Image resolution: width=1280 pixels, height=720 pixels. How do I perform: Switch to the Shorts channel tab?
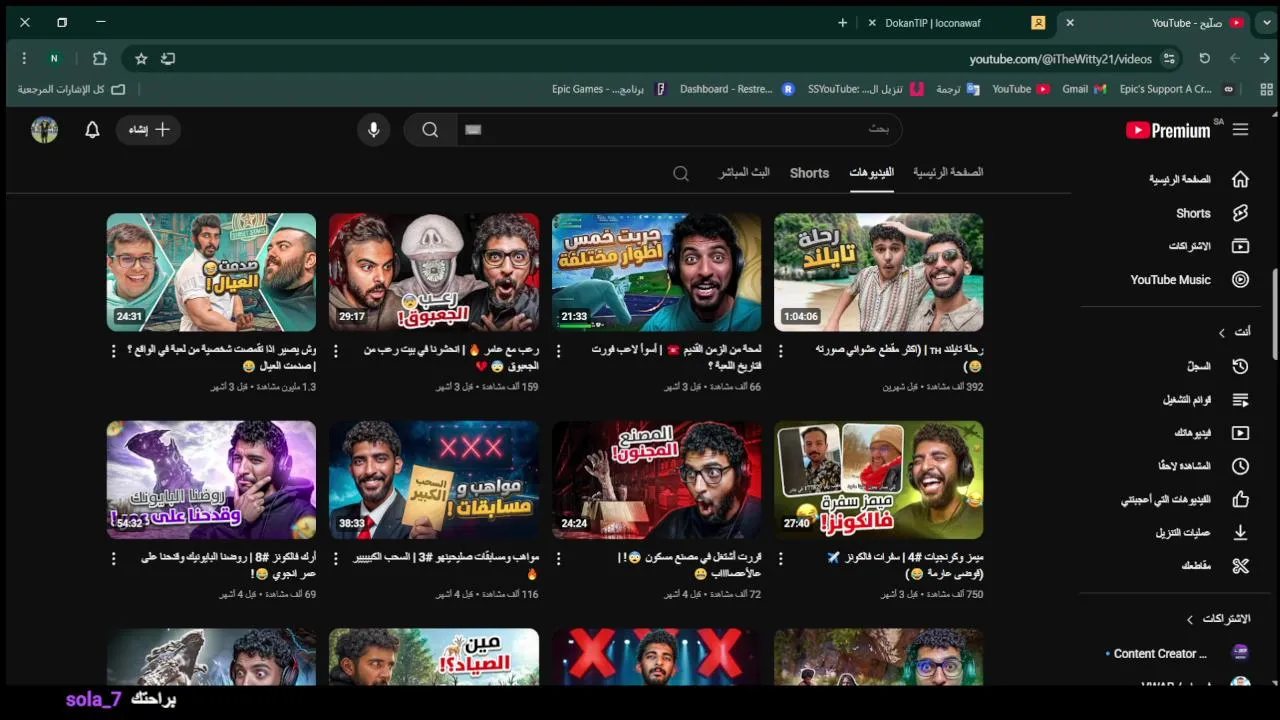click(809, 173)
